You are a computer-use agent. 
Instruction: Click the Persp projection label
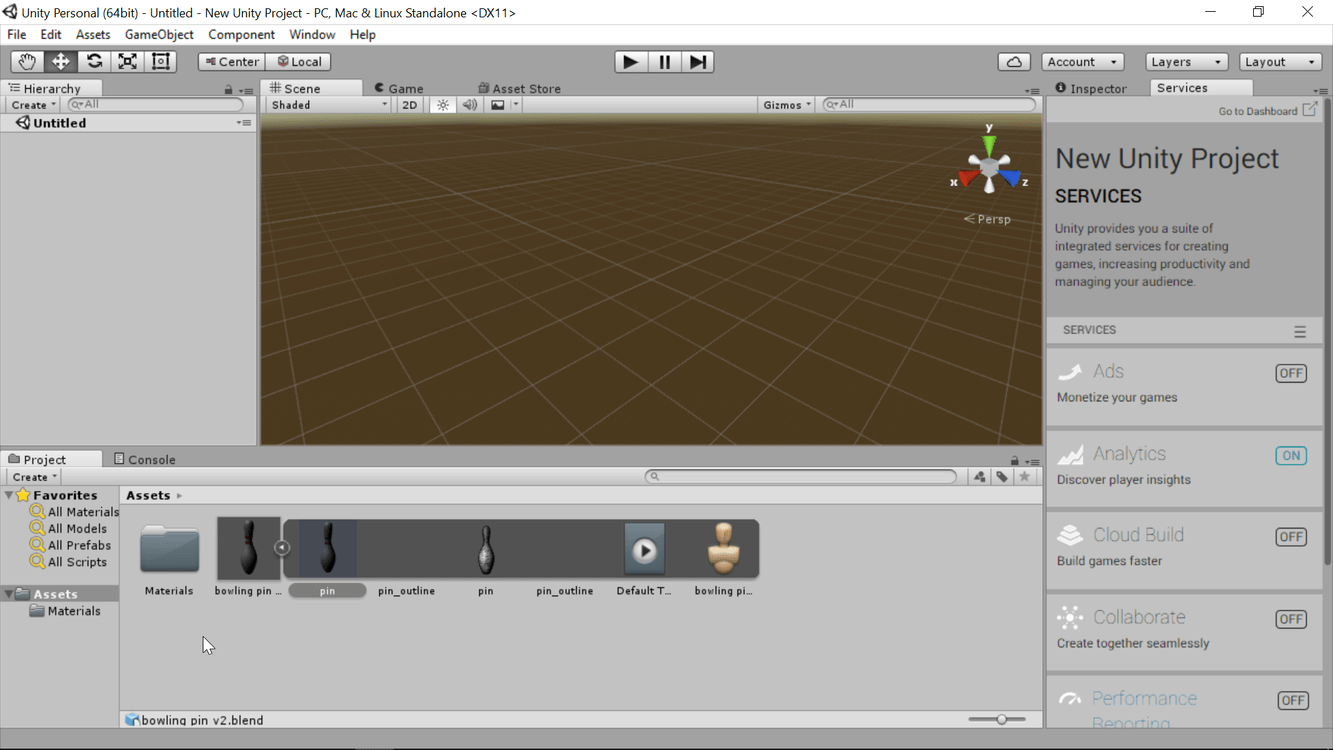click(987, 219)
